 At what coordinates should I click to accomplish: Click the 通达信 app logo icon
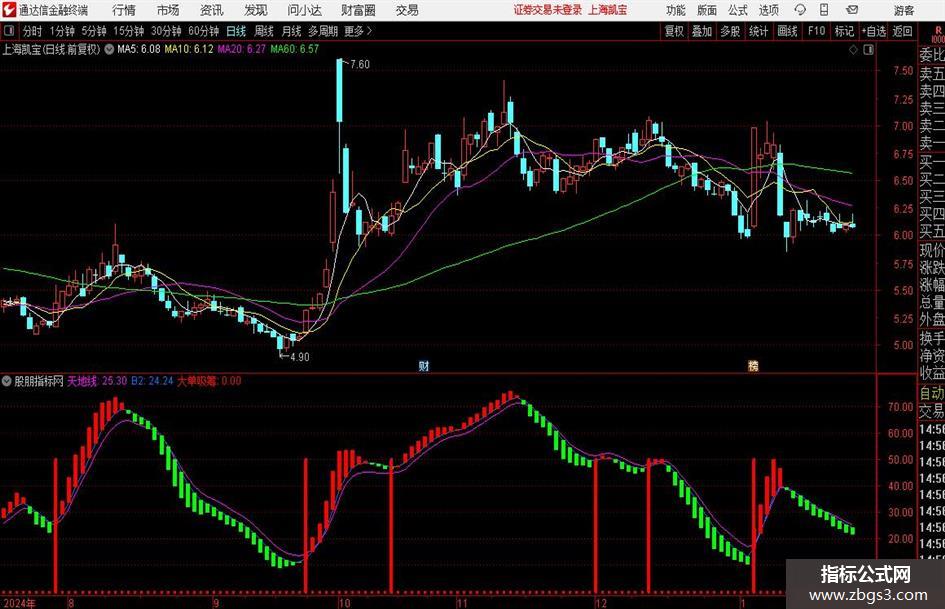8,10
